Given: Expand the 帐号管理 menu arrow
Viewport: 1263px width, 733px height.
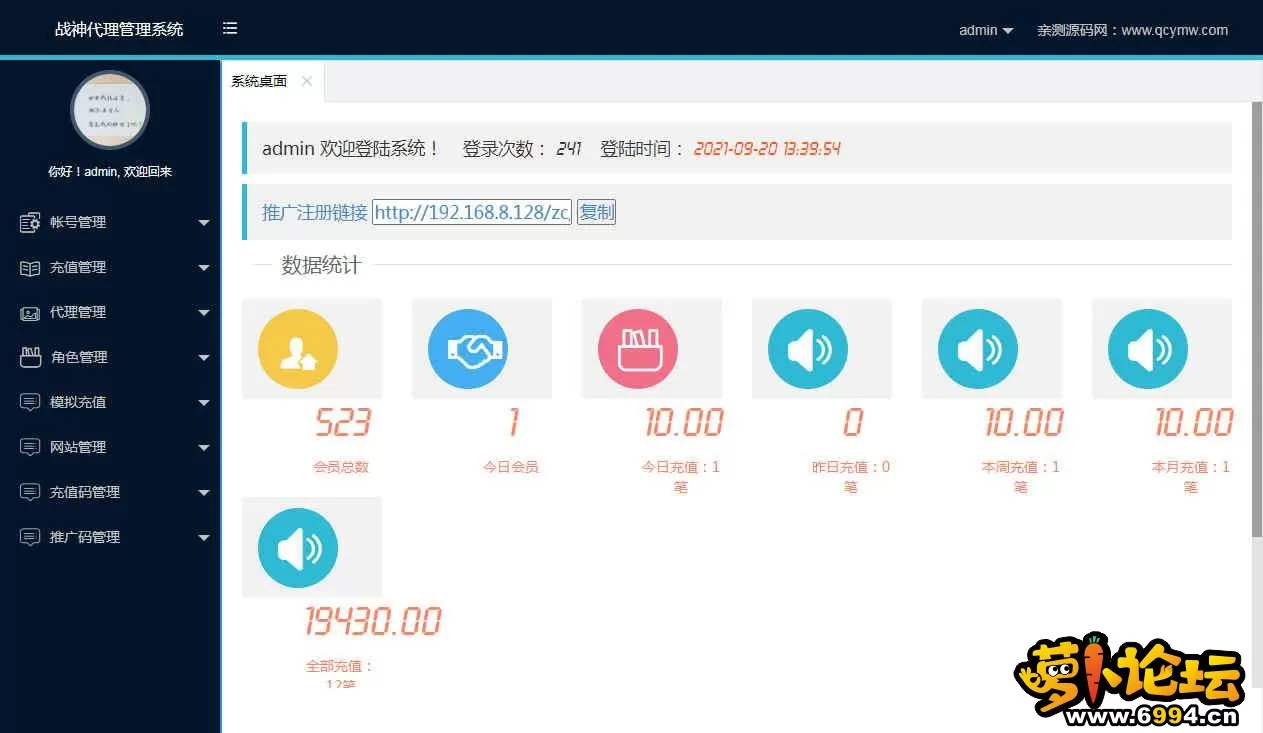Looking at the screenshot, I should click(x=204, y=223).
